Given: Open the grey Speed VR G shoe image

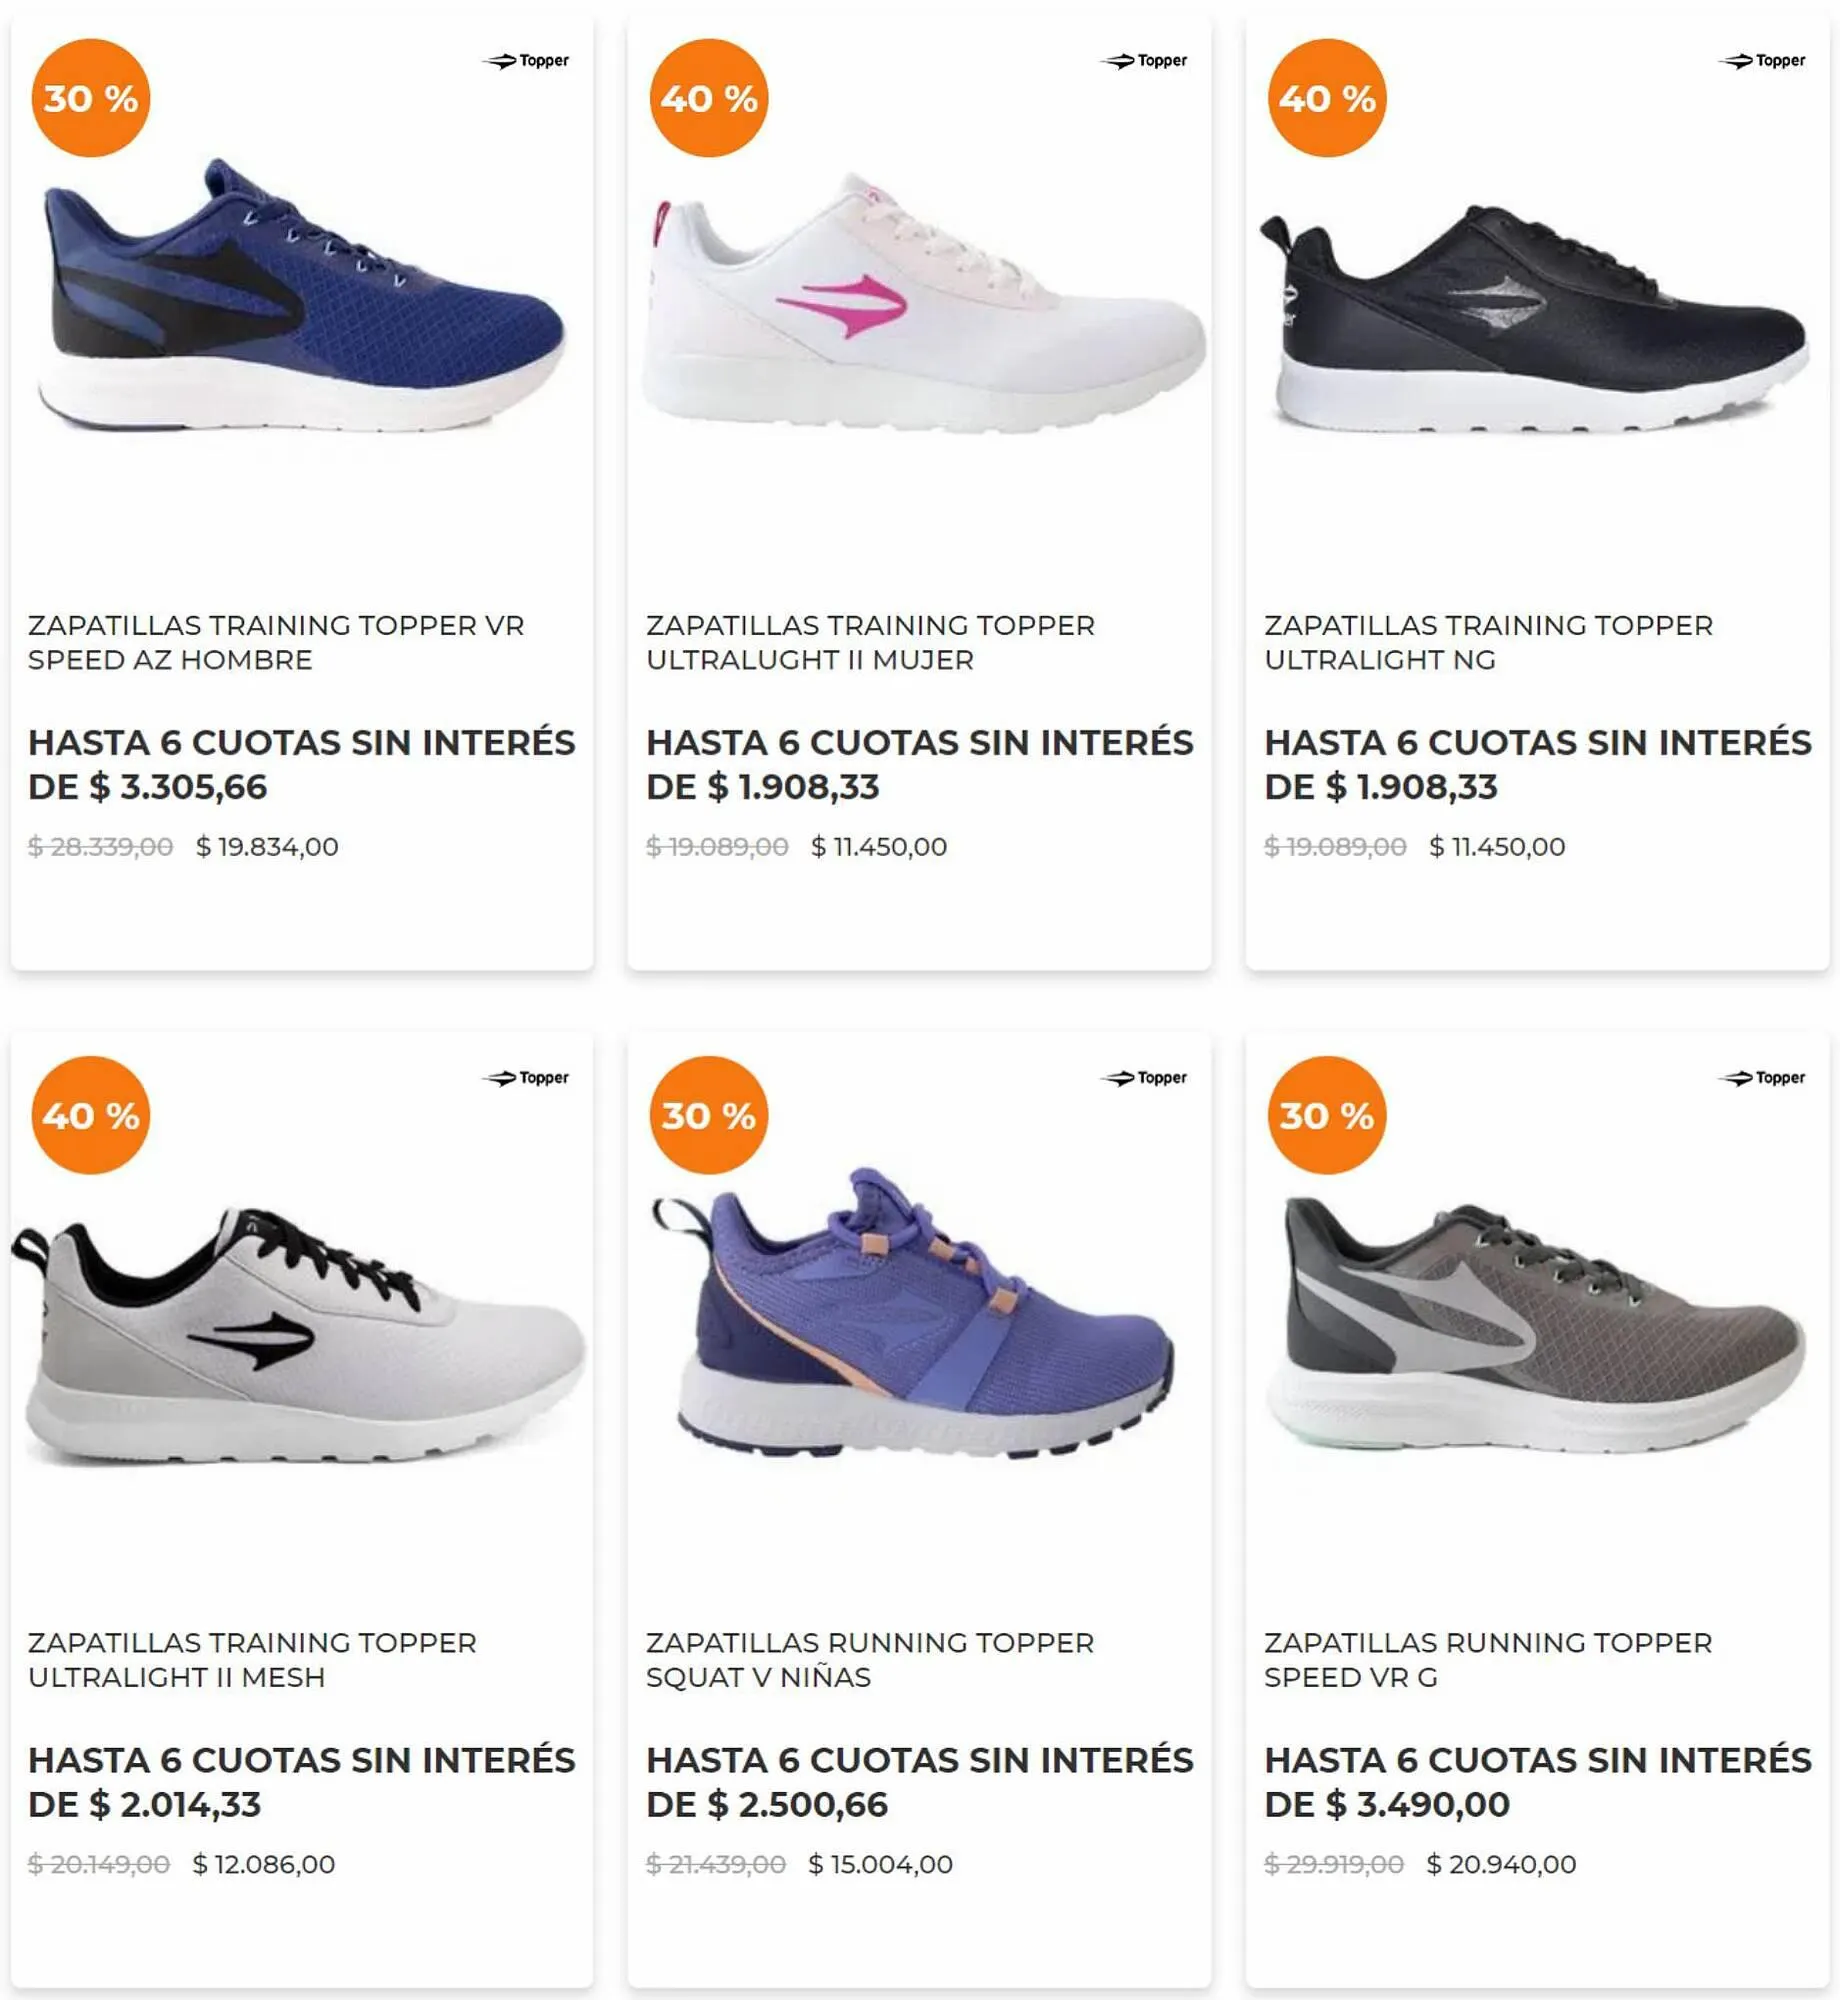Looking at the screenshot, I should (1536, 1329).
